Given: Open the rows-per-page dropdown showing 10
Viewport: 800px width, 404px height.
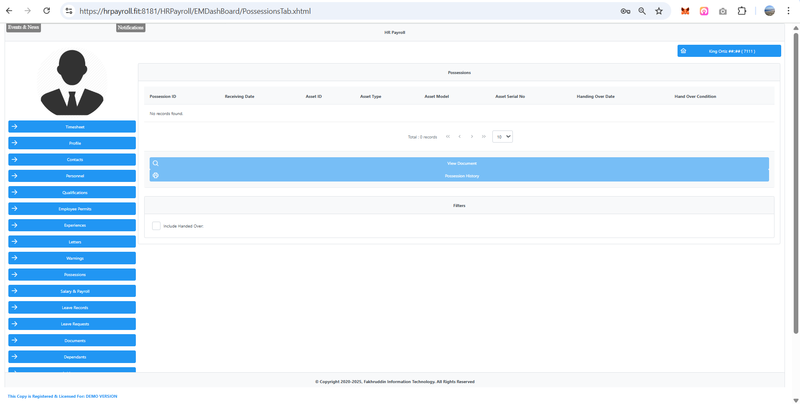Looking at the screenshot, I should pyautogui.click(x=502, y=136).
